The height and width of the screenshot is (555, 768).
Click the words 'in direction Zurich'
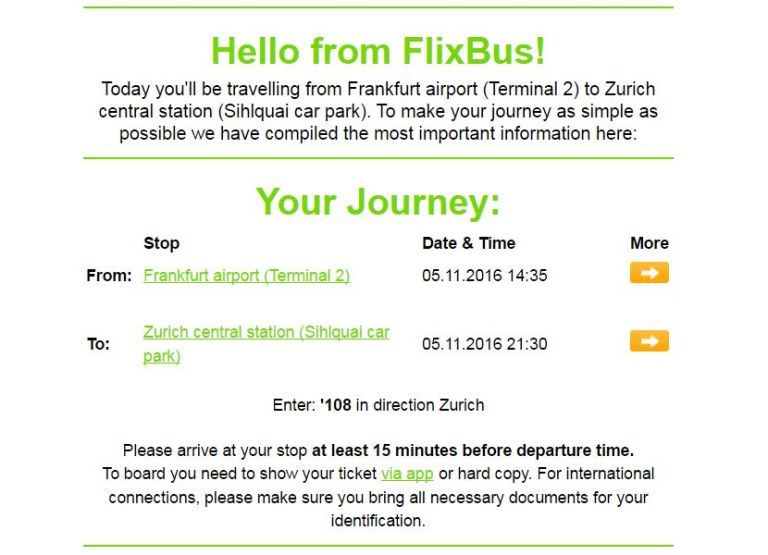tap(423, 405)
